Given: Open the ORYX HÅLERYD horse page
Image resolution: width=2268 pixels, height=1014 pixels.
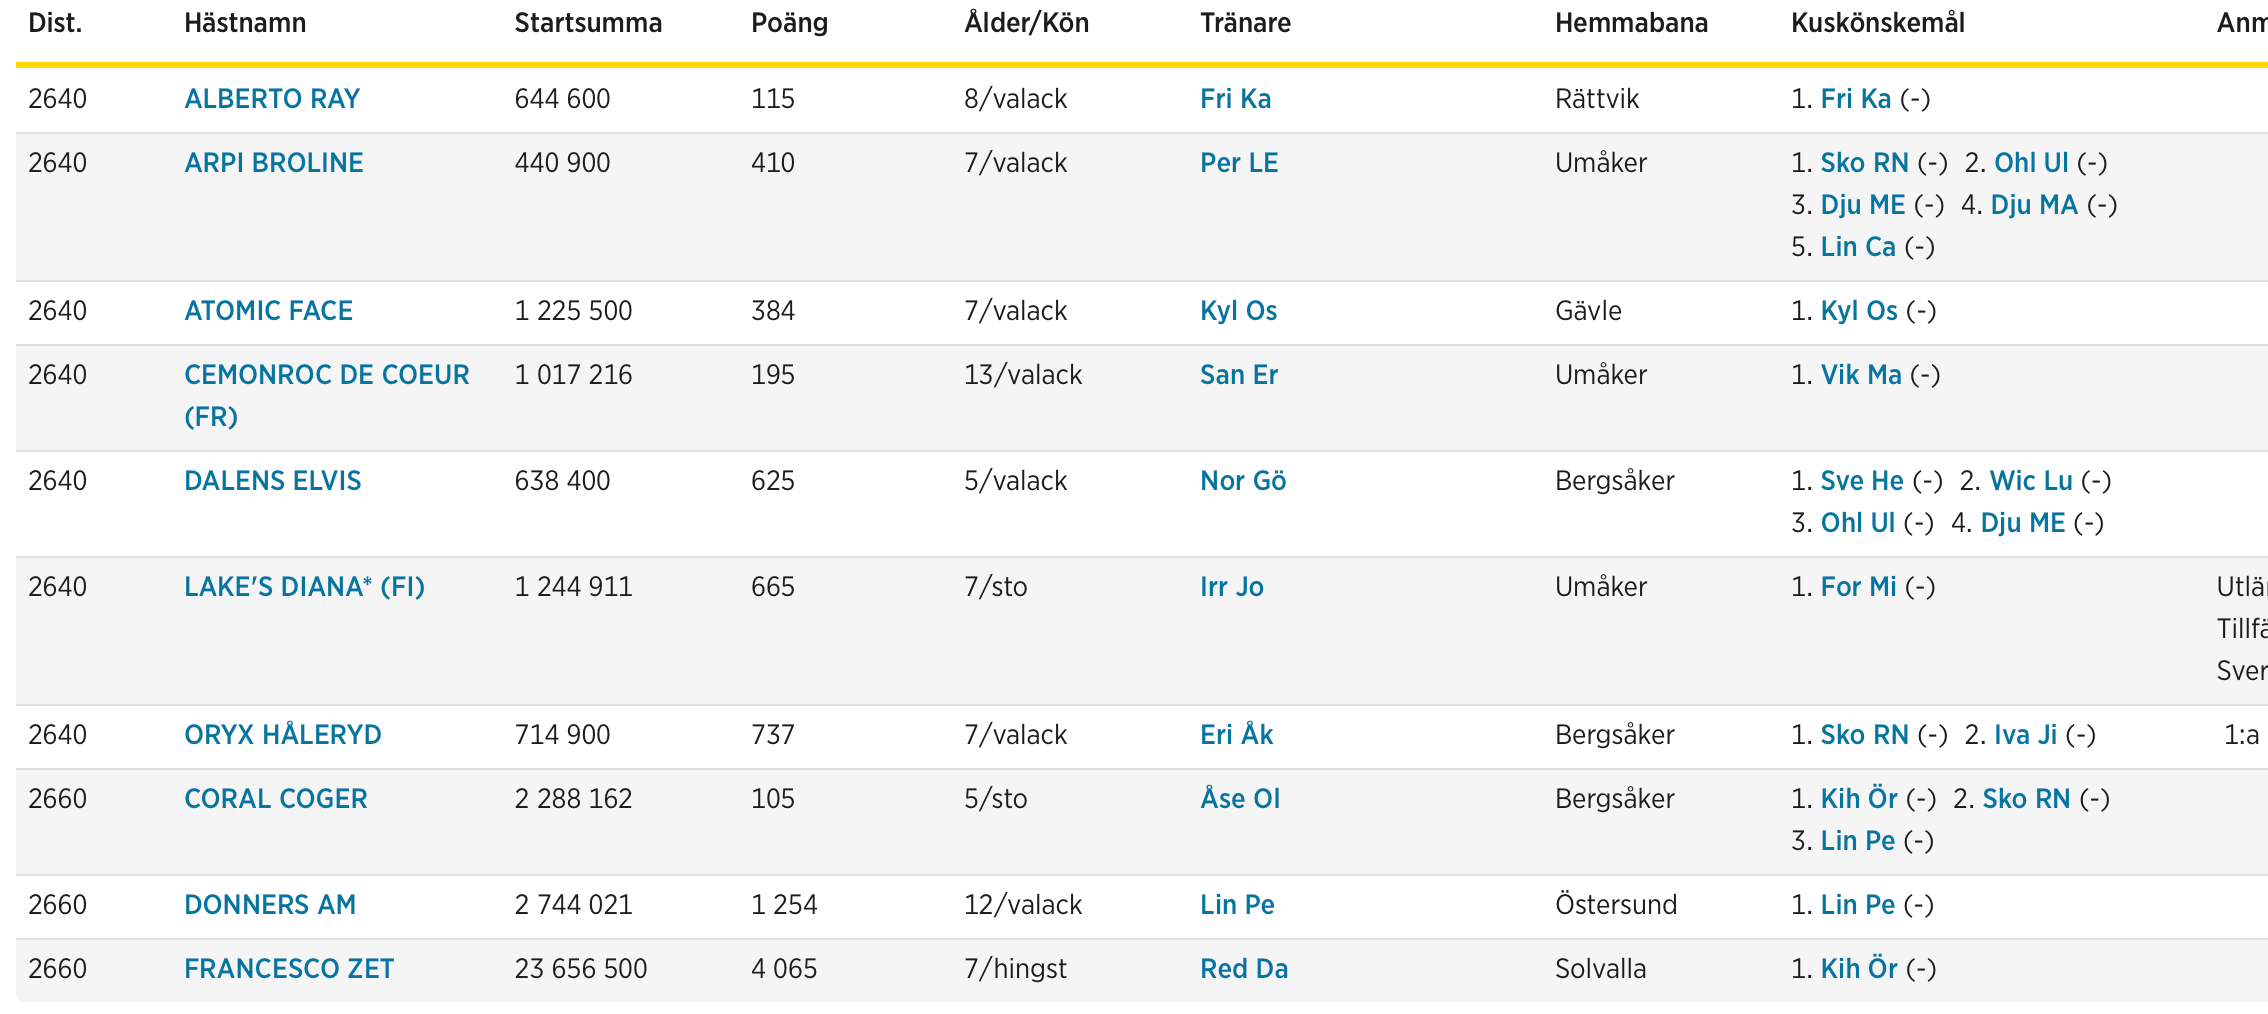Looking at the screenshot, I should coord(283,735).
